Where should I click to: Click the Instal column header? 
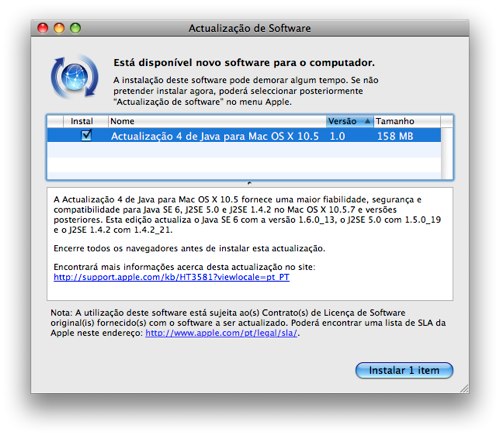tap(86, 121)
